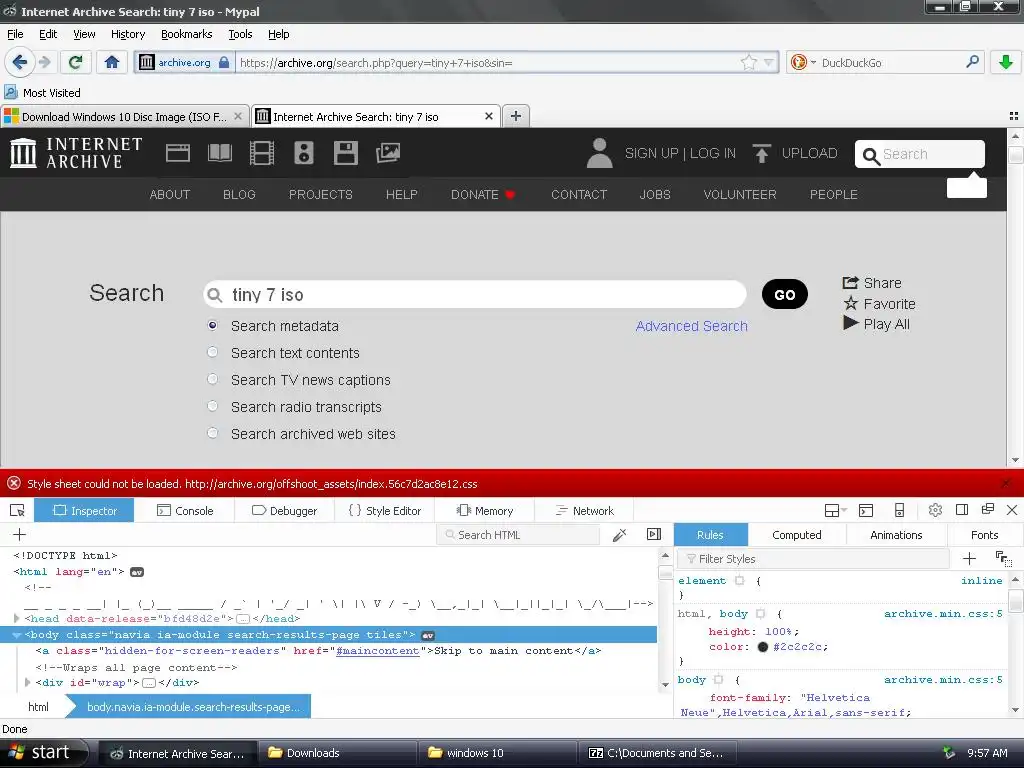The width and height of the screenshot is (1024, 768).
Task: Open the History menu
Action: tap(127, 34)
